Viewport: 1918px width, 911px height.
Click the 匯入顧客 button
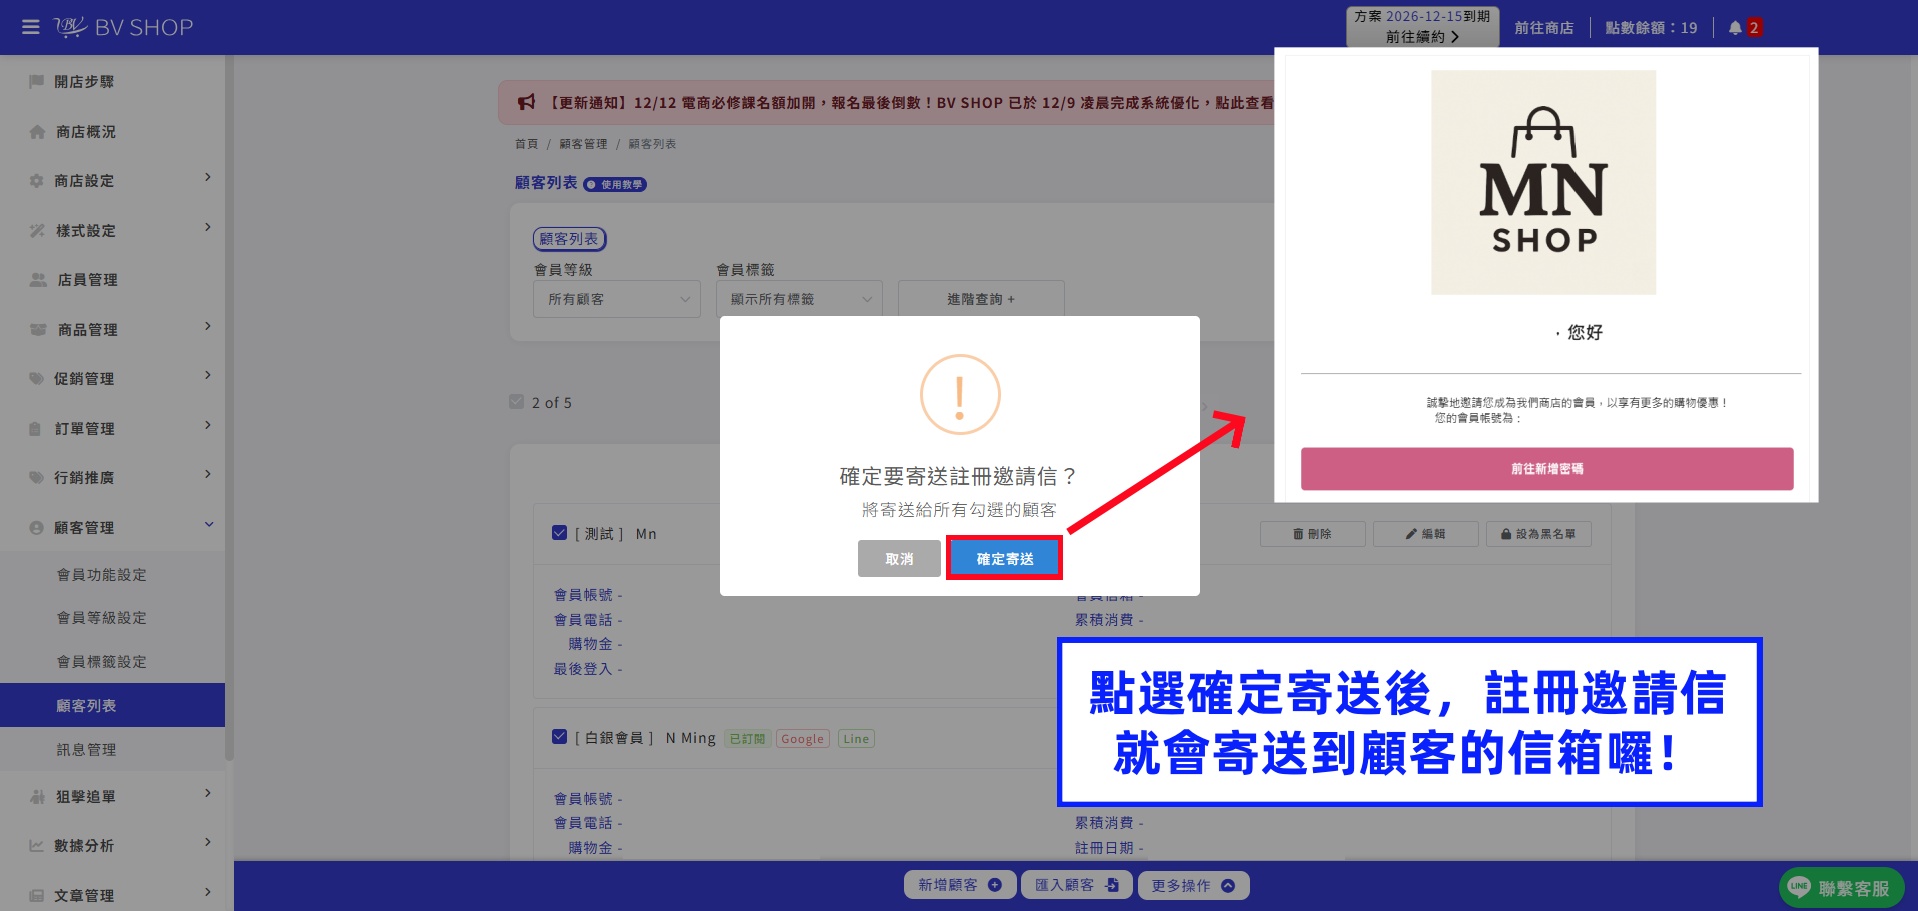1077,885
